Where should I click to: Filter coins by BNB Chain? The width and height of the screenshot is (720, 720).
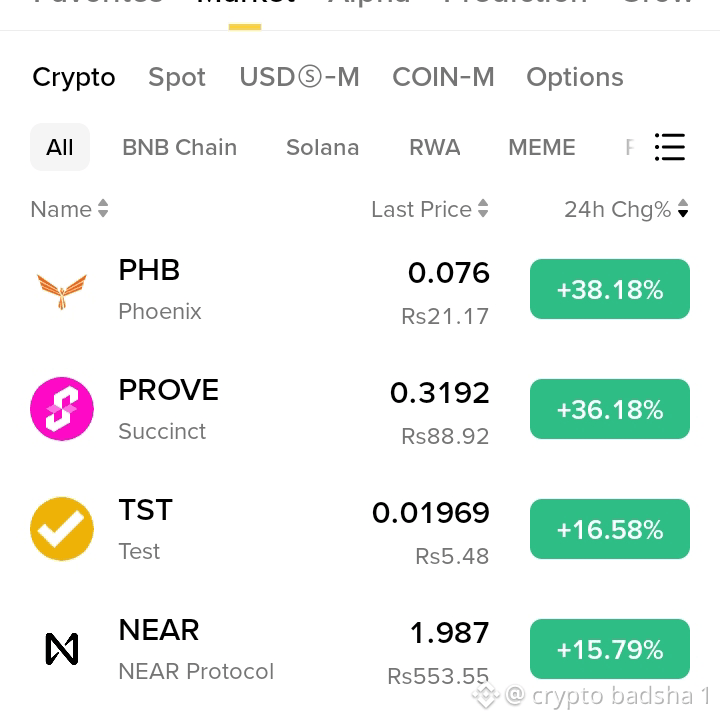coord(180,147)
